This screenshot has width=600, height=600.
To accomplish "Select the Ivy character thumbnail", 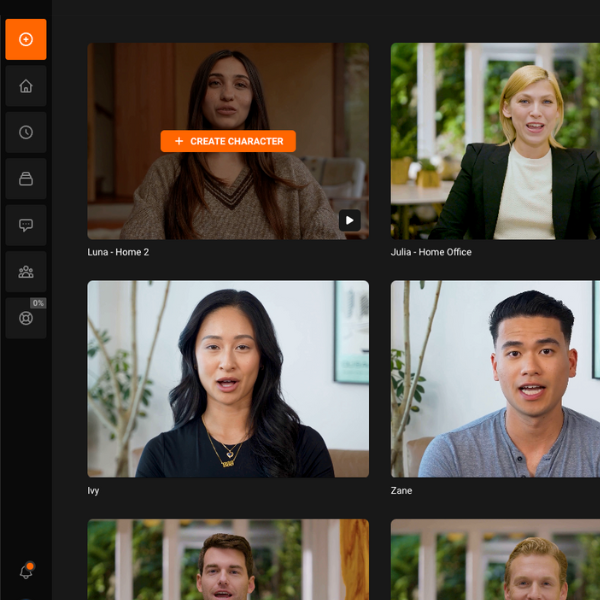I will 228,378.
